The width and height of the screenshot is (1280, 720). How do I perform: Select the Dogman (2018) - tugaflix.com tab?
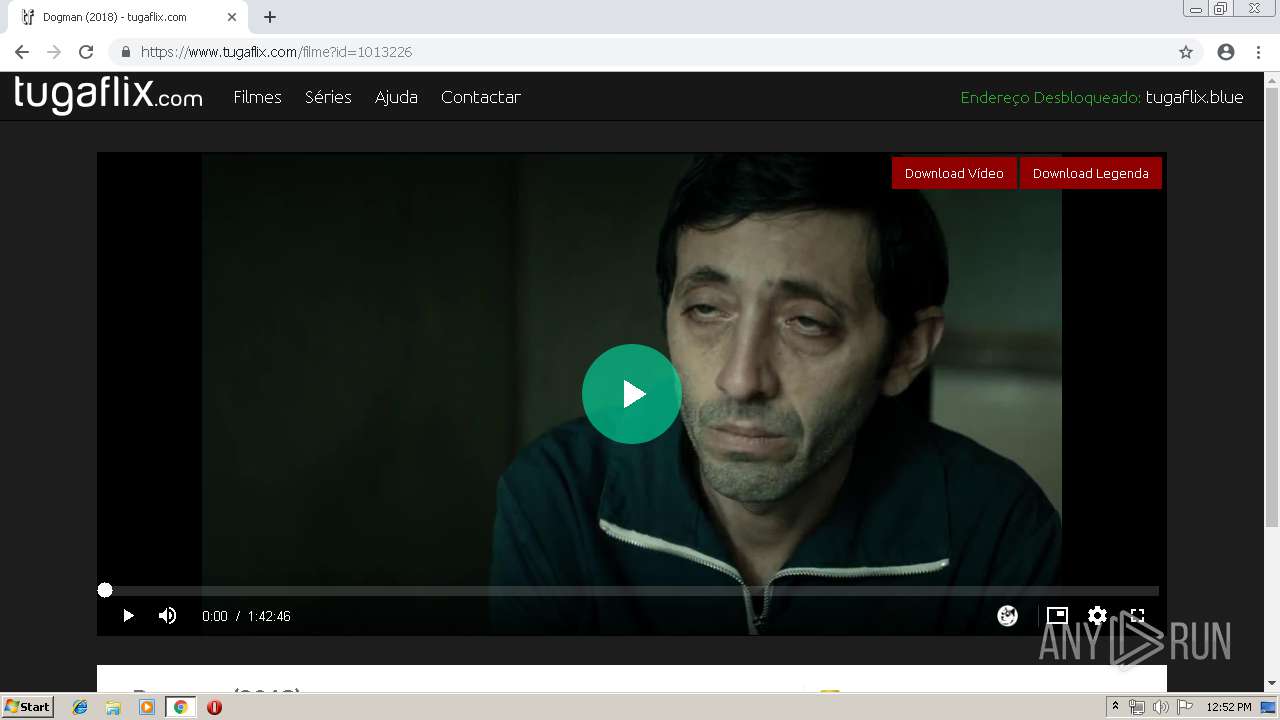pyautogui.click(x=128, y=17)
